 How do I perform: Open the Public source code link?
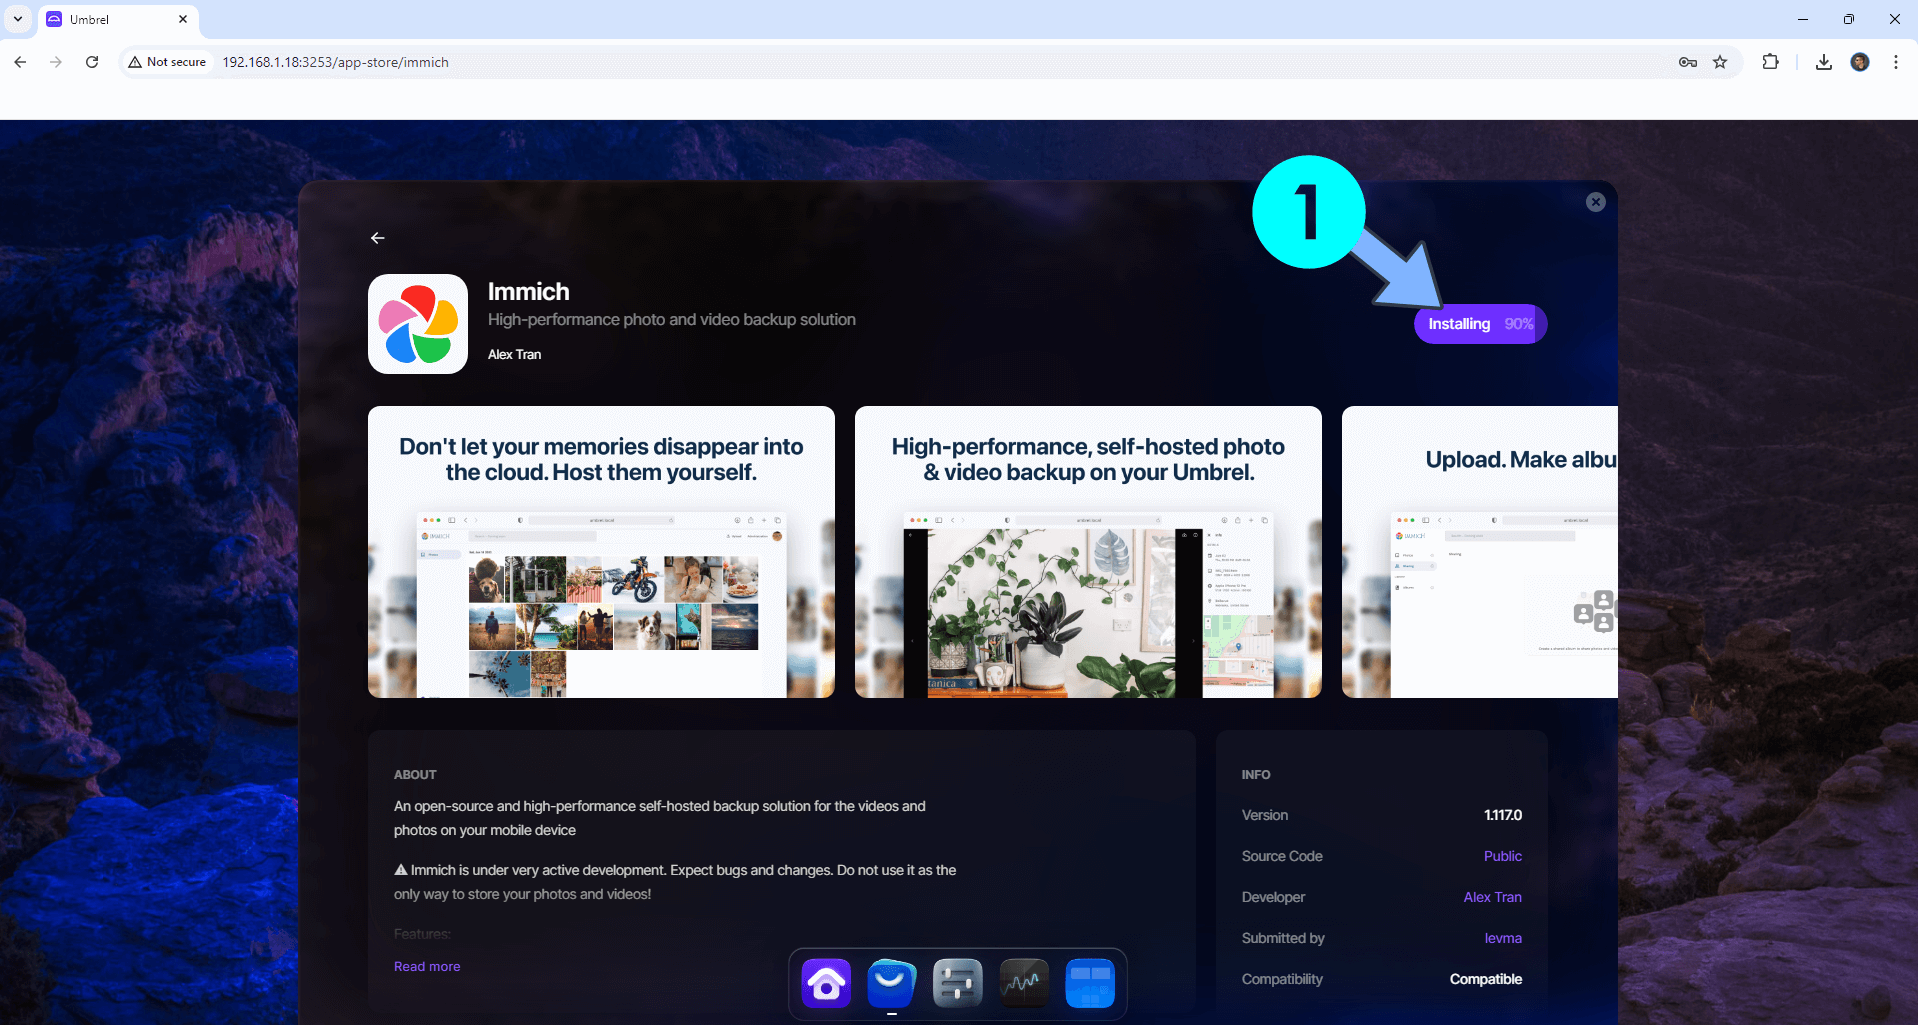pos(1503,856)
